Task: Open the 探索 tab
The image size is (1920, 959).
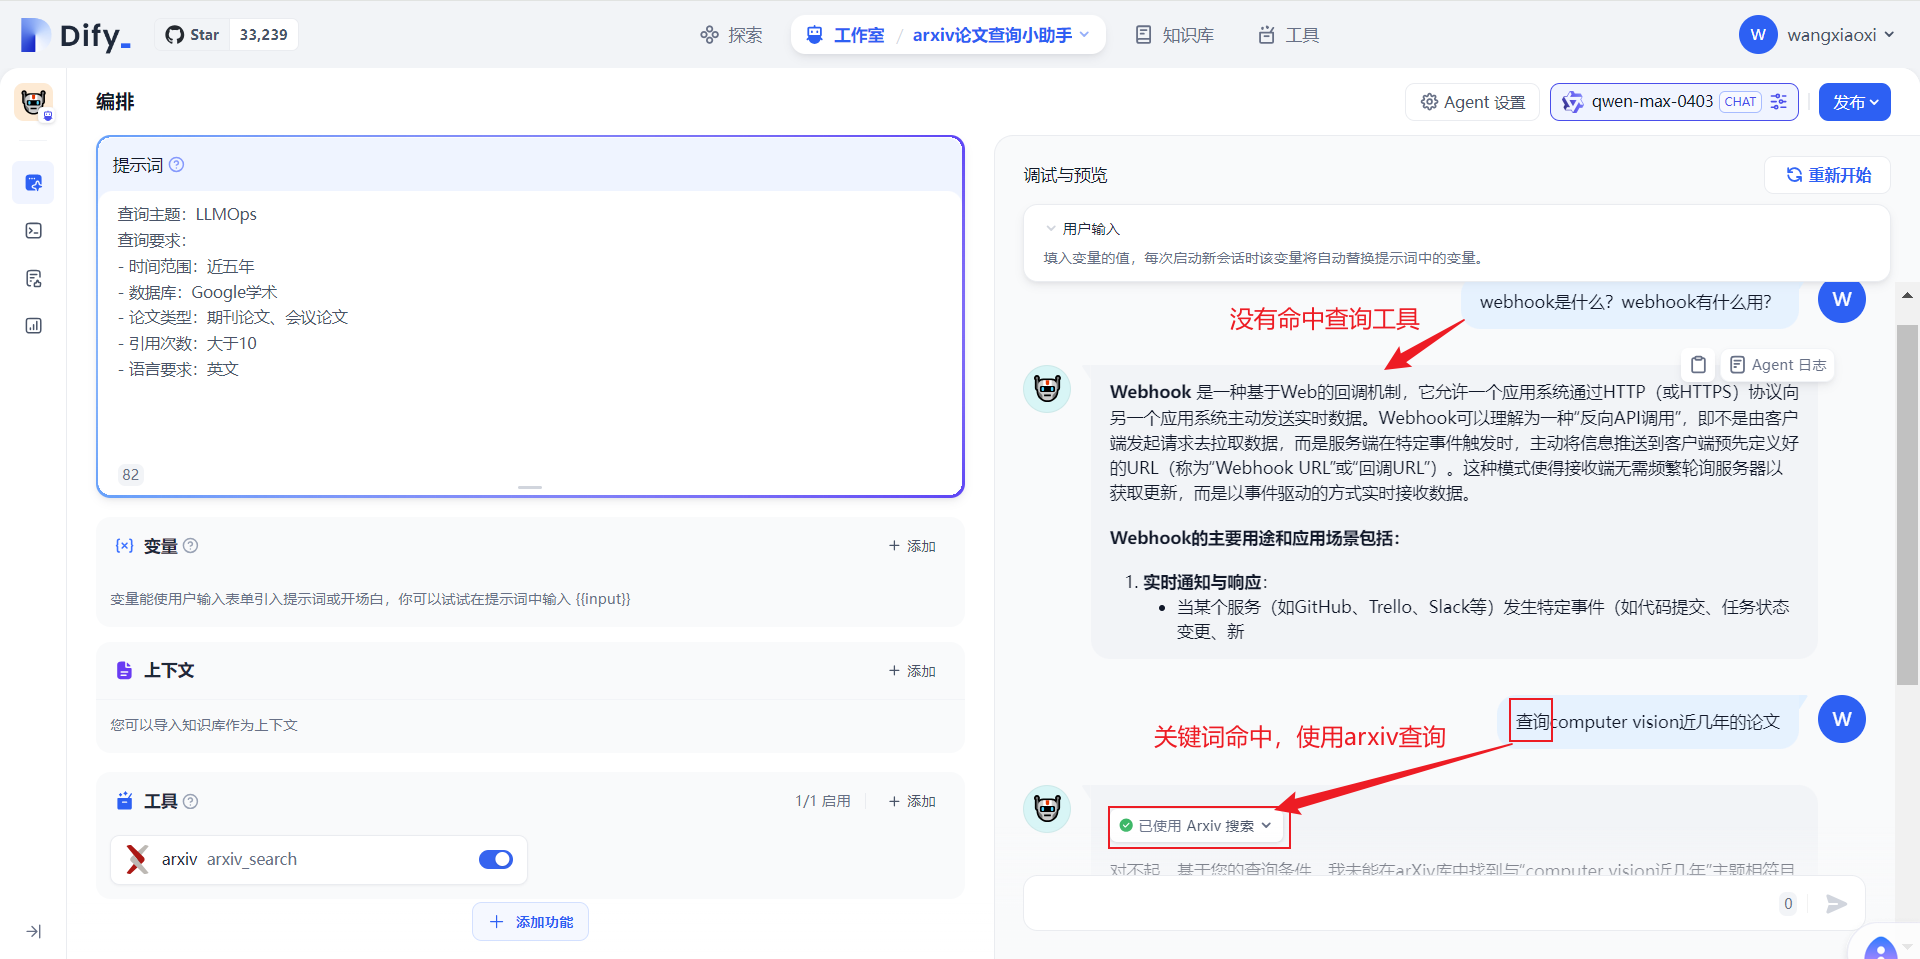Action: tap(731, 35)
